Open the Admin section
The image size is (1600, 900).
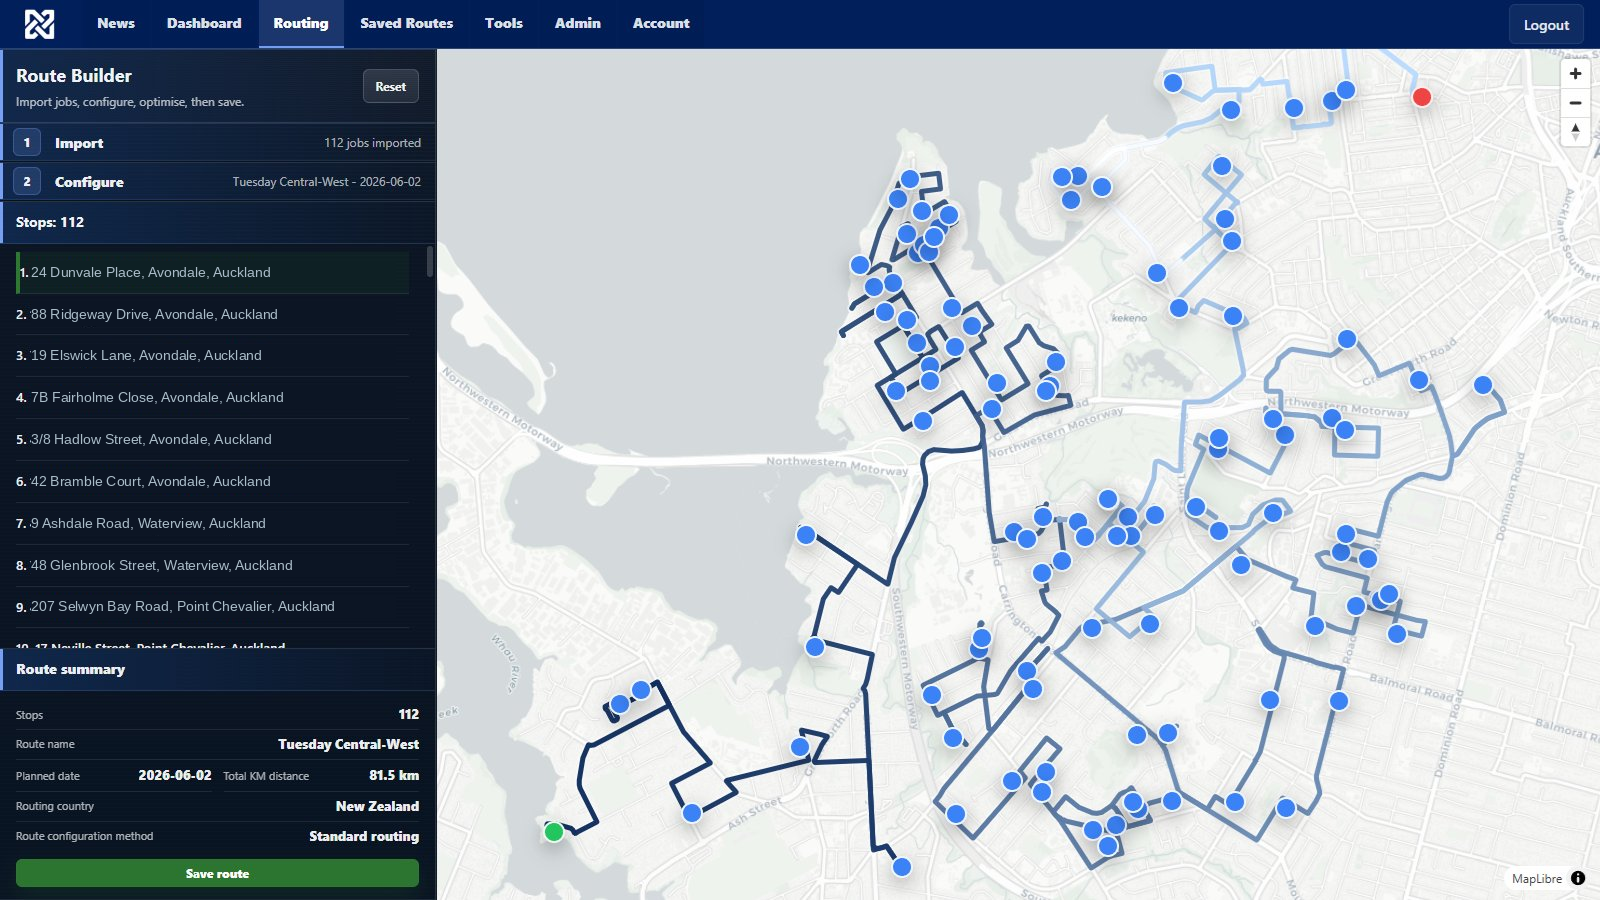click(x=578, y=23)
